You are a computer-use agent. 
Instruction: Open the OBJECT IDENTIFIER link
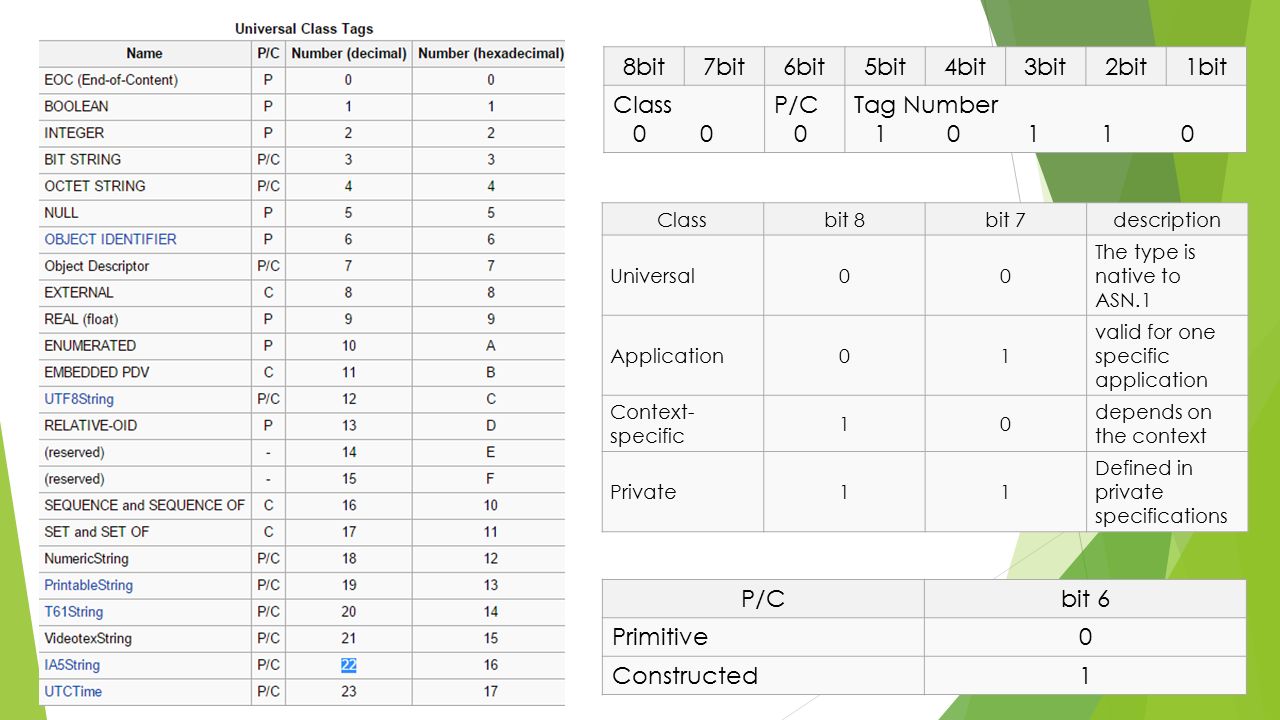[110, 239]
